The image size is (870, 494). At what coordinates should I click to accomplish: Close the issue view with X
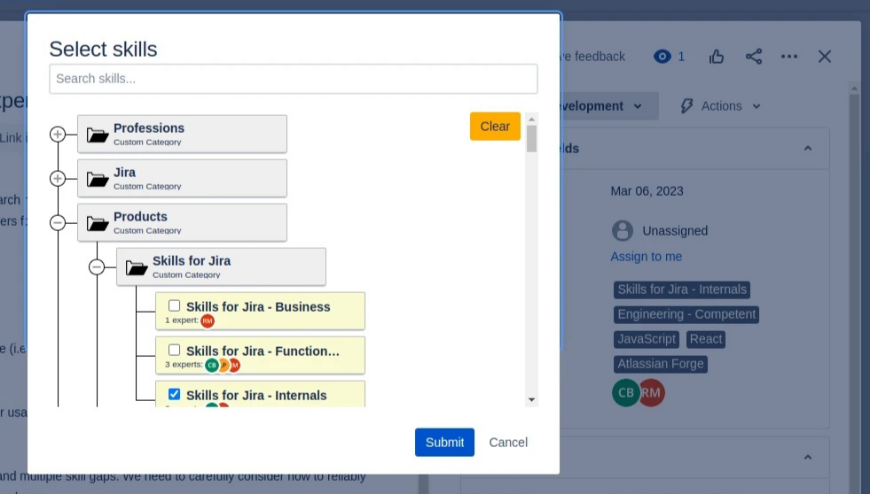pyautogui.click(x=825, y=57)
